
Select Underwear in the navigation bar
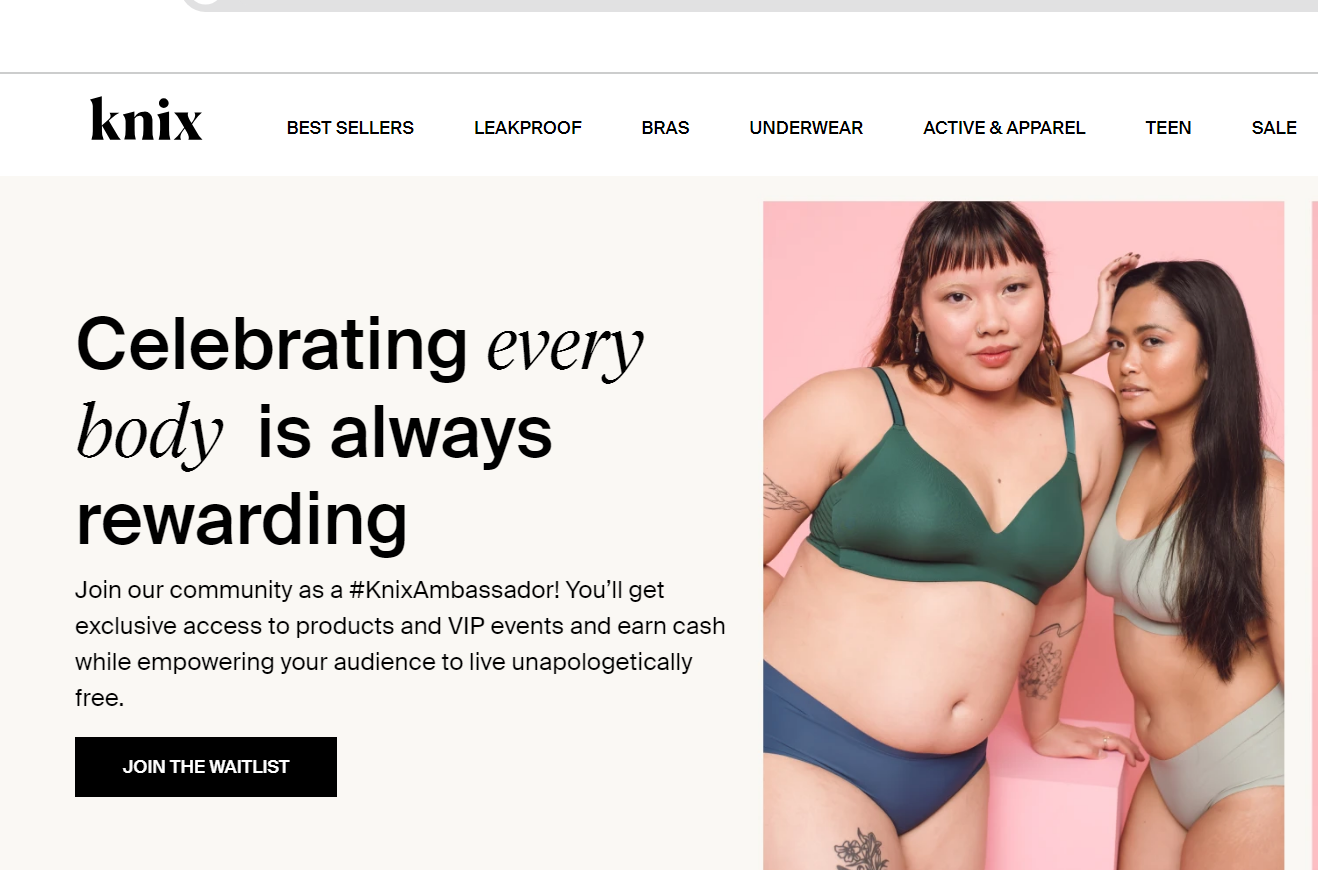[x=806, y=128]
